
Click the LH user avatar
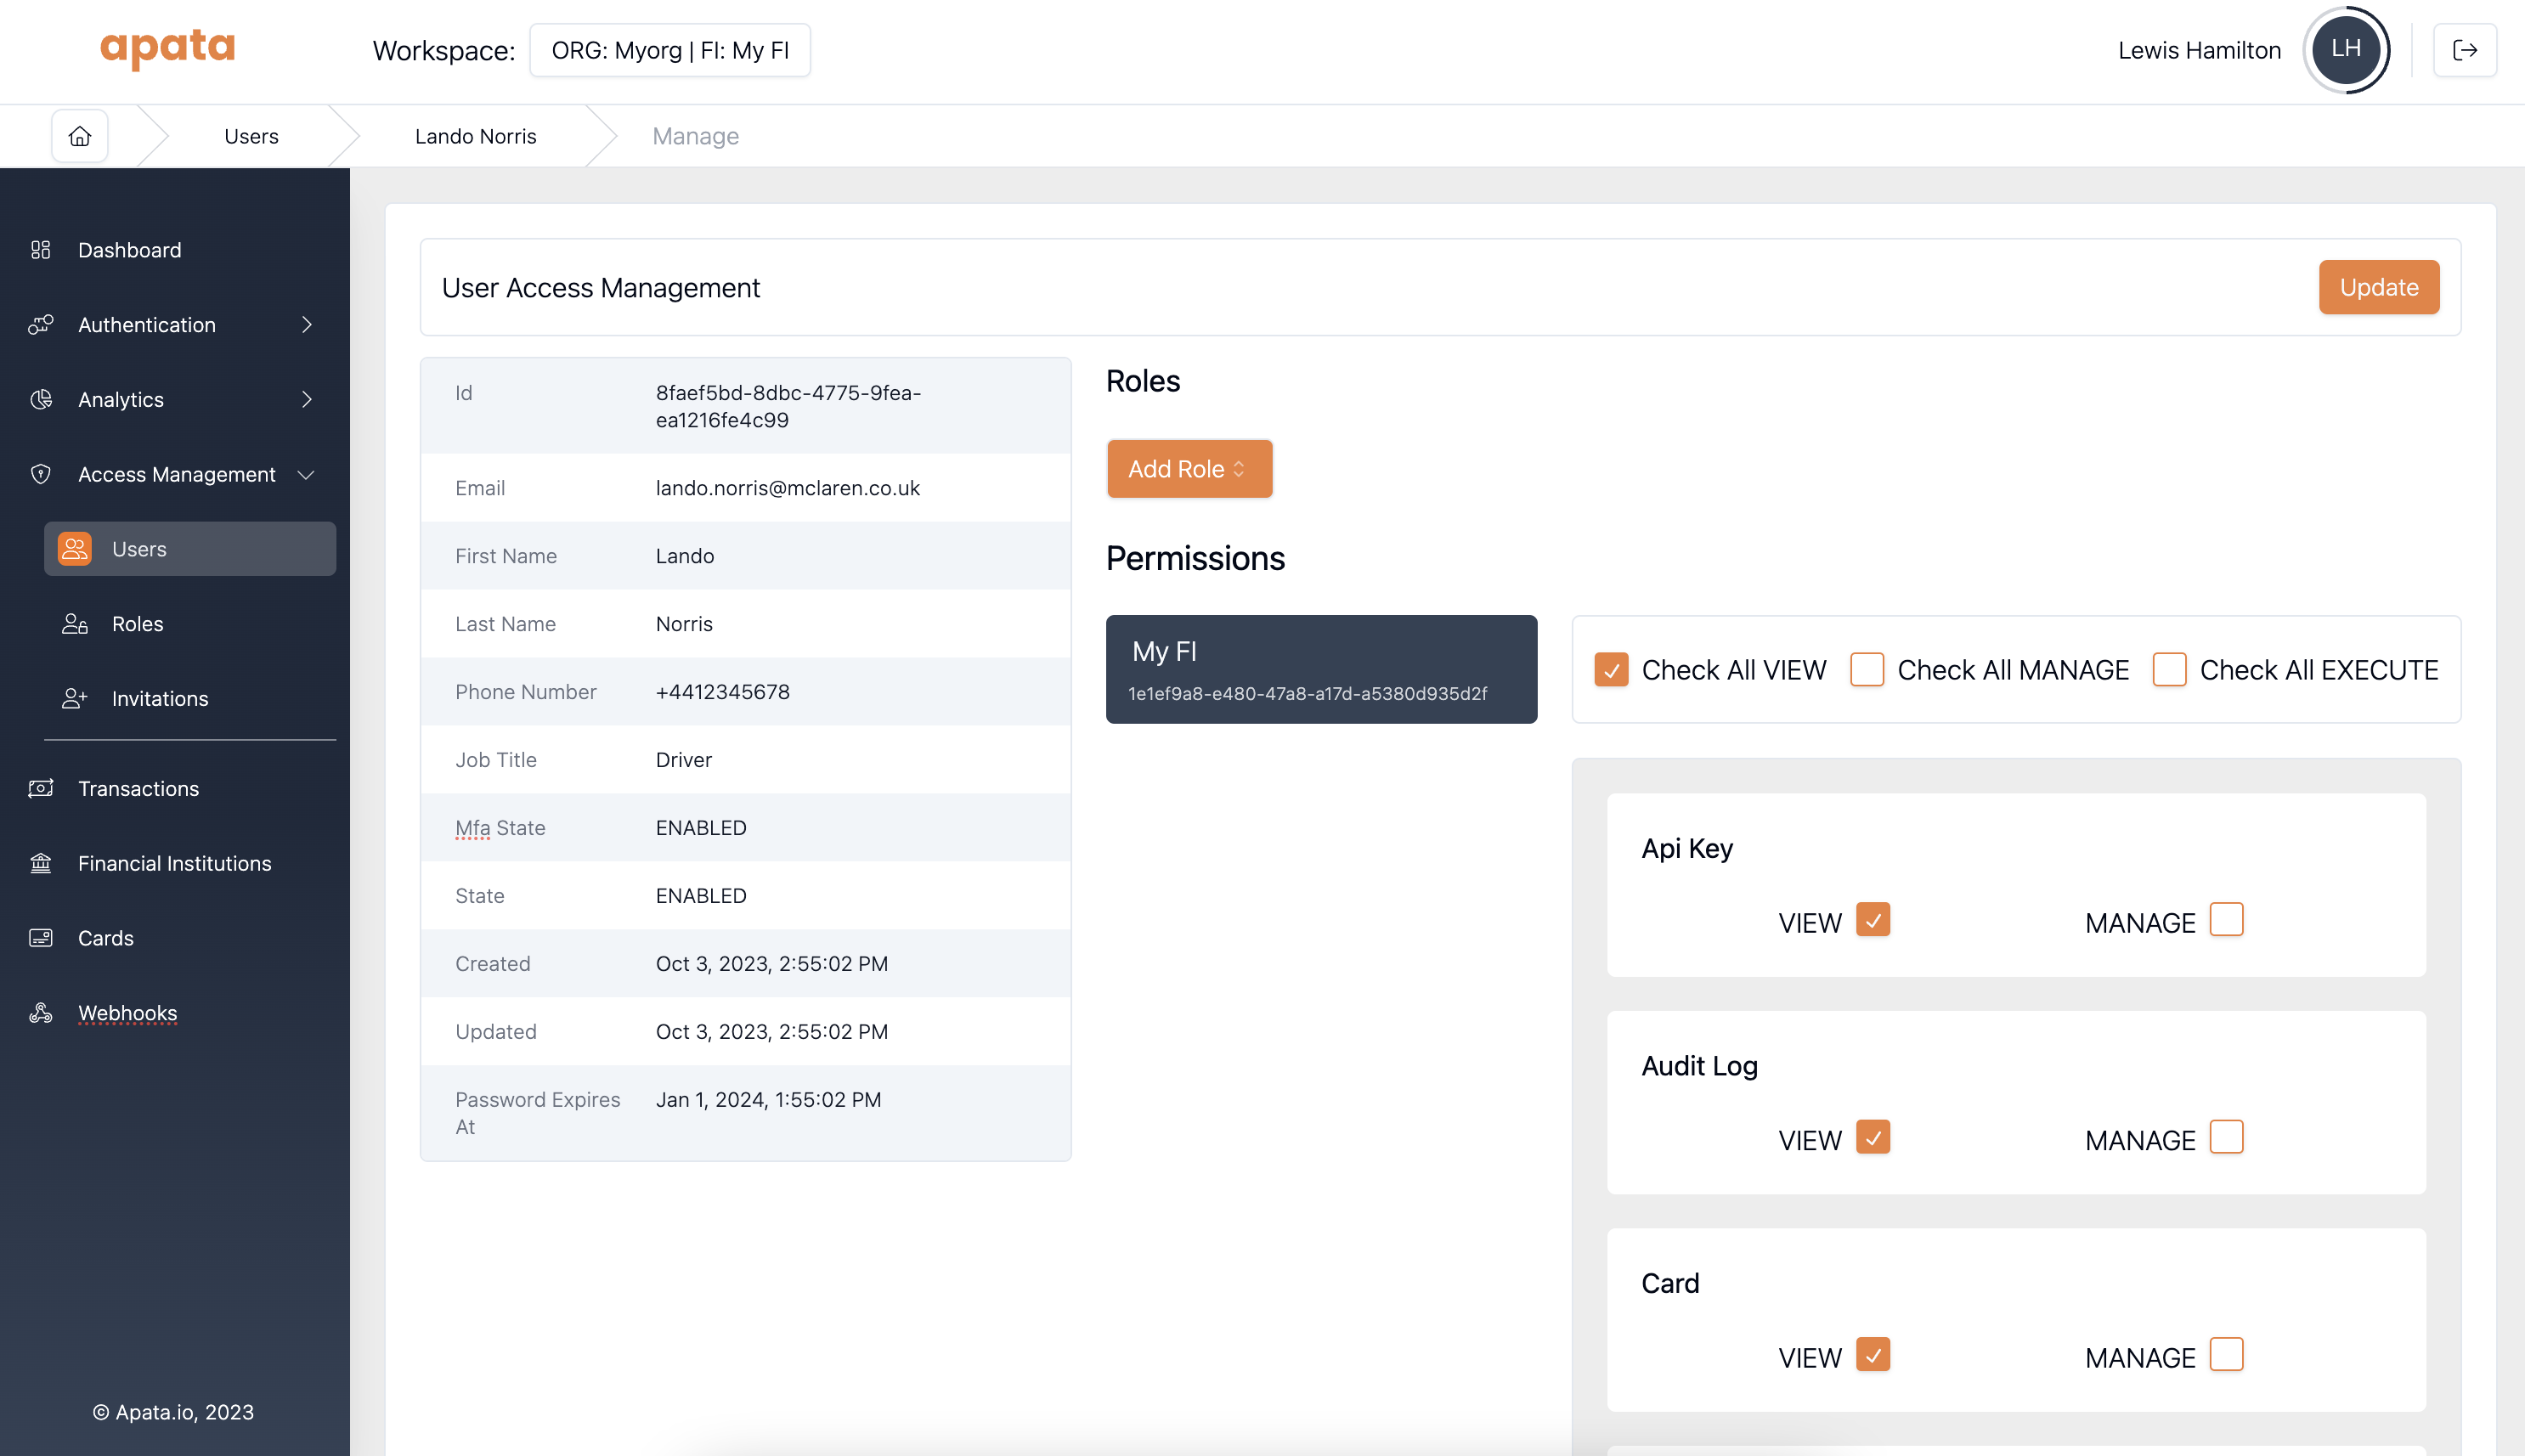pos(2345,50)
